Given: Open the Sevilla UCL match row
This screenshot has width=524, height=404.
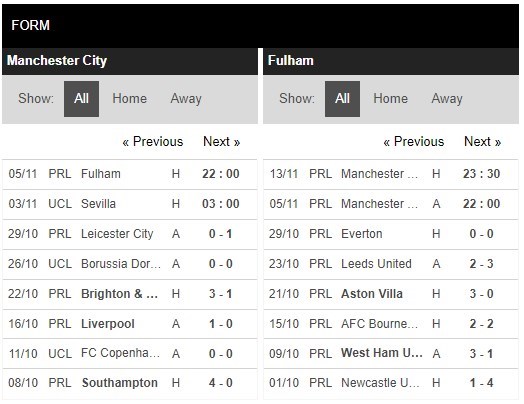Looking at the screenshot, I should (x=130, y=204).
